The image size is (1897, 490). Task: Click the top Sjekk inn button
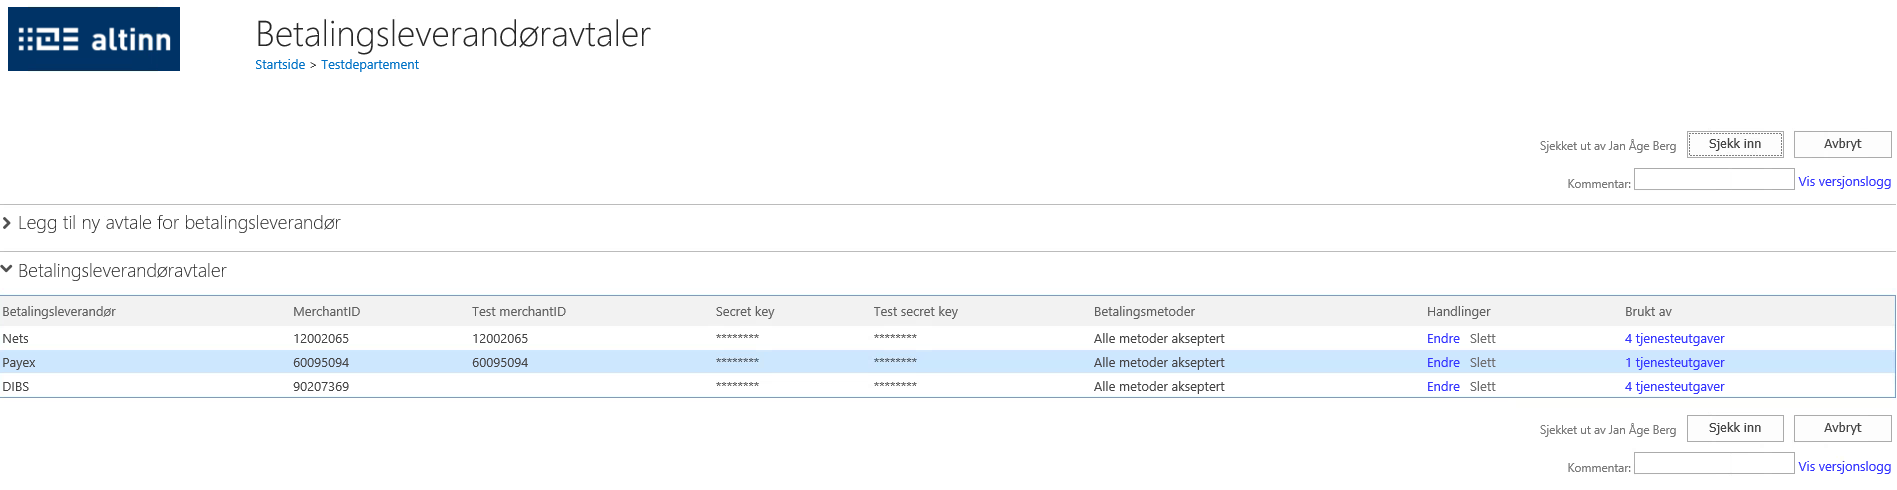pyautogui.click(x=1735, y=144)
